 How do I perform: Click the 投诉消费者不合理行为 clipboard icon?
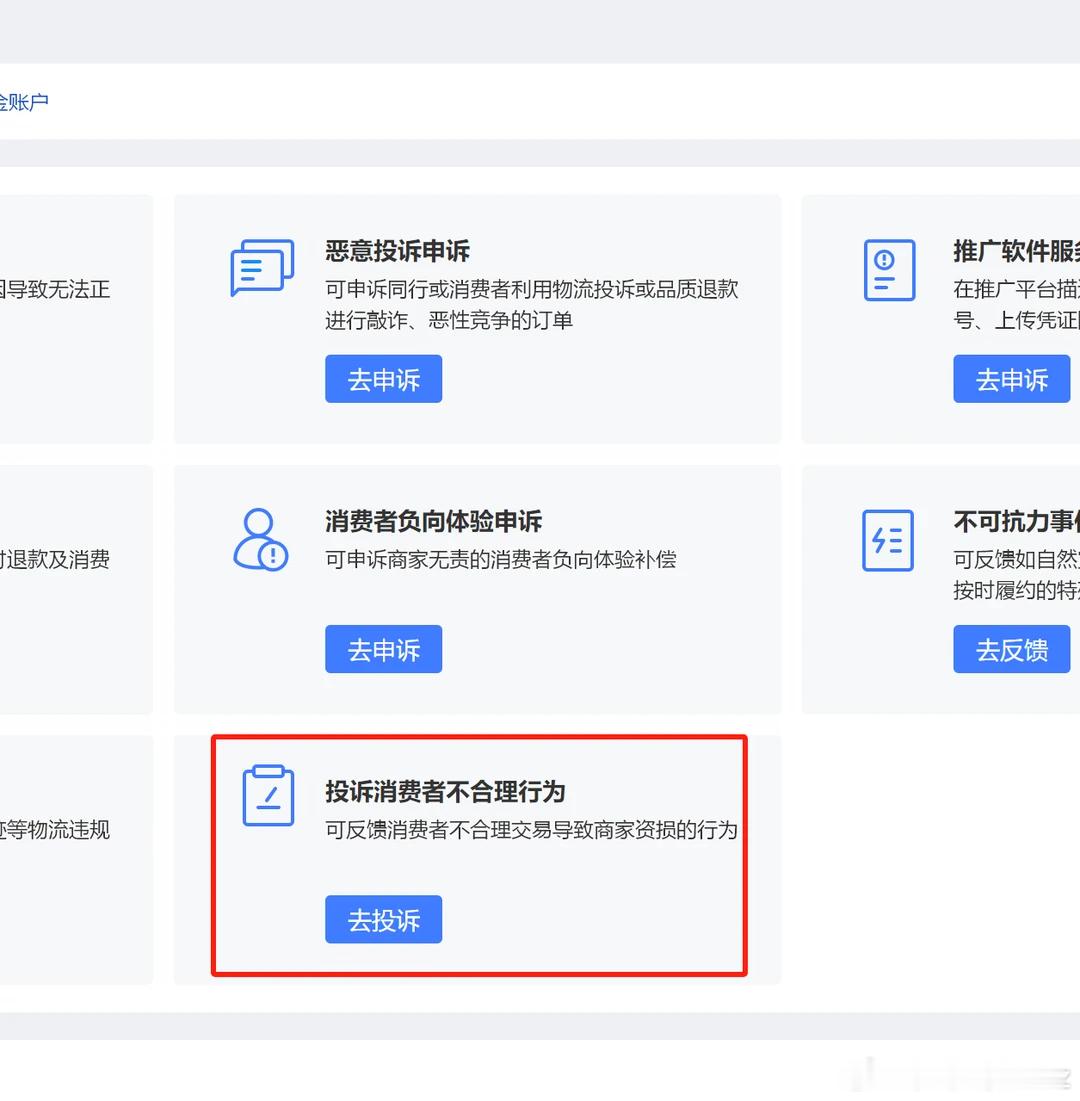[x=268, y=796]
